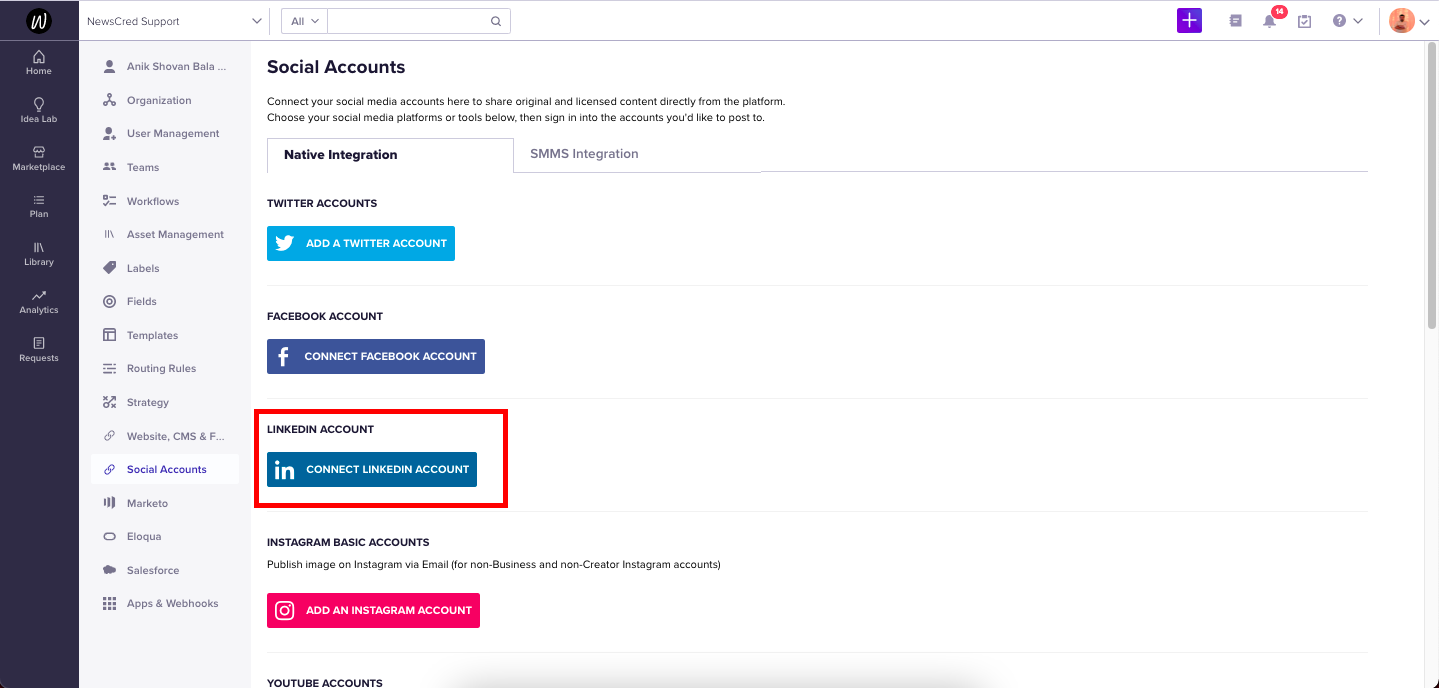
Task: Open Analytics from the sidebar
Action: [39, 301]
